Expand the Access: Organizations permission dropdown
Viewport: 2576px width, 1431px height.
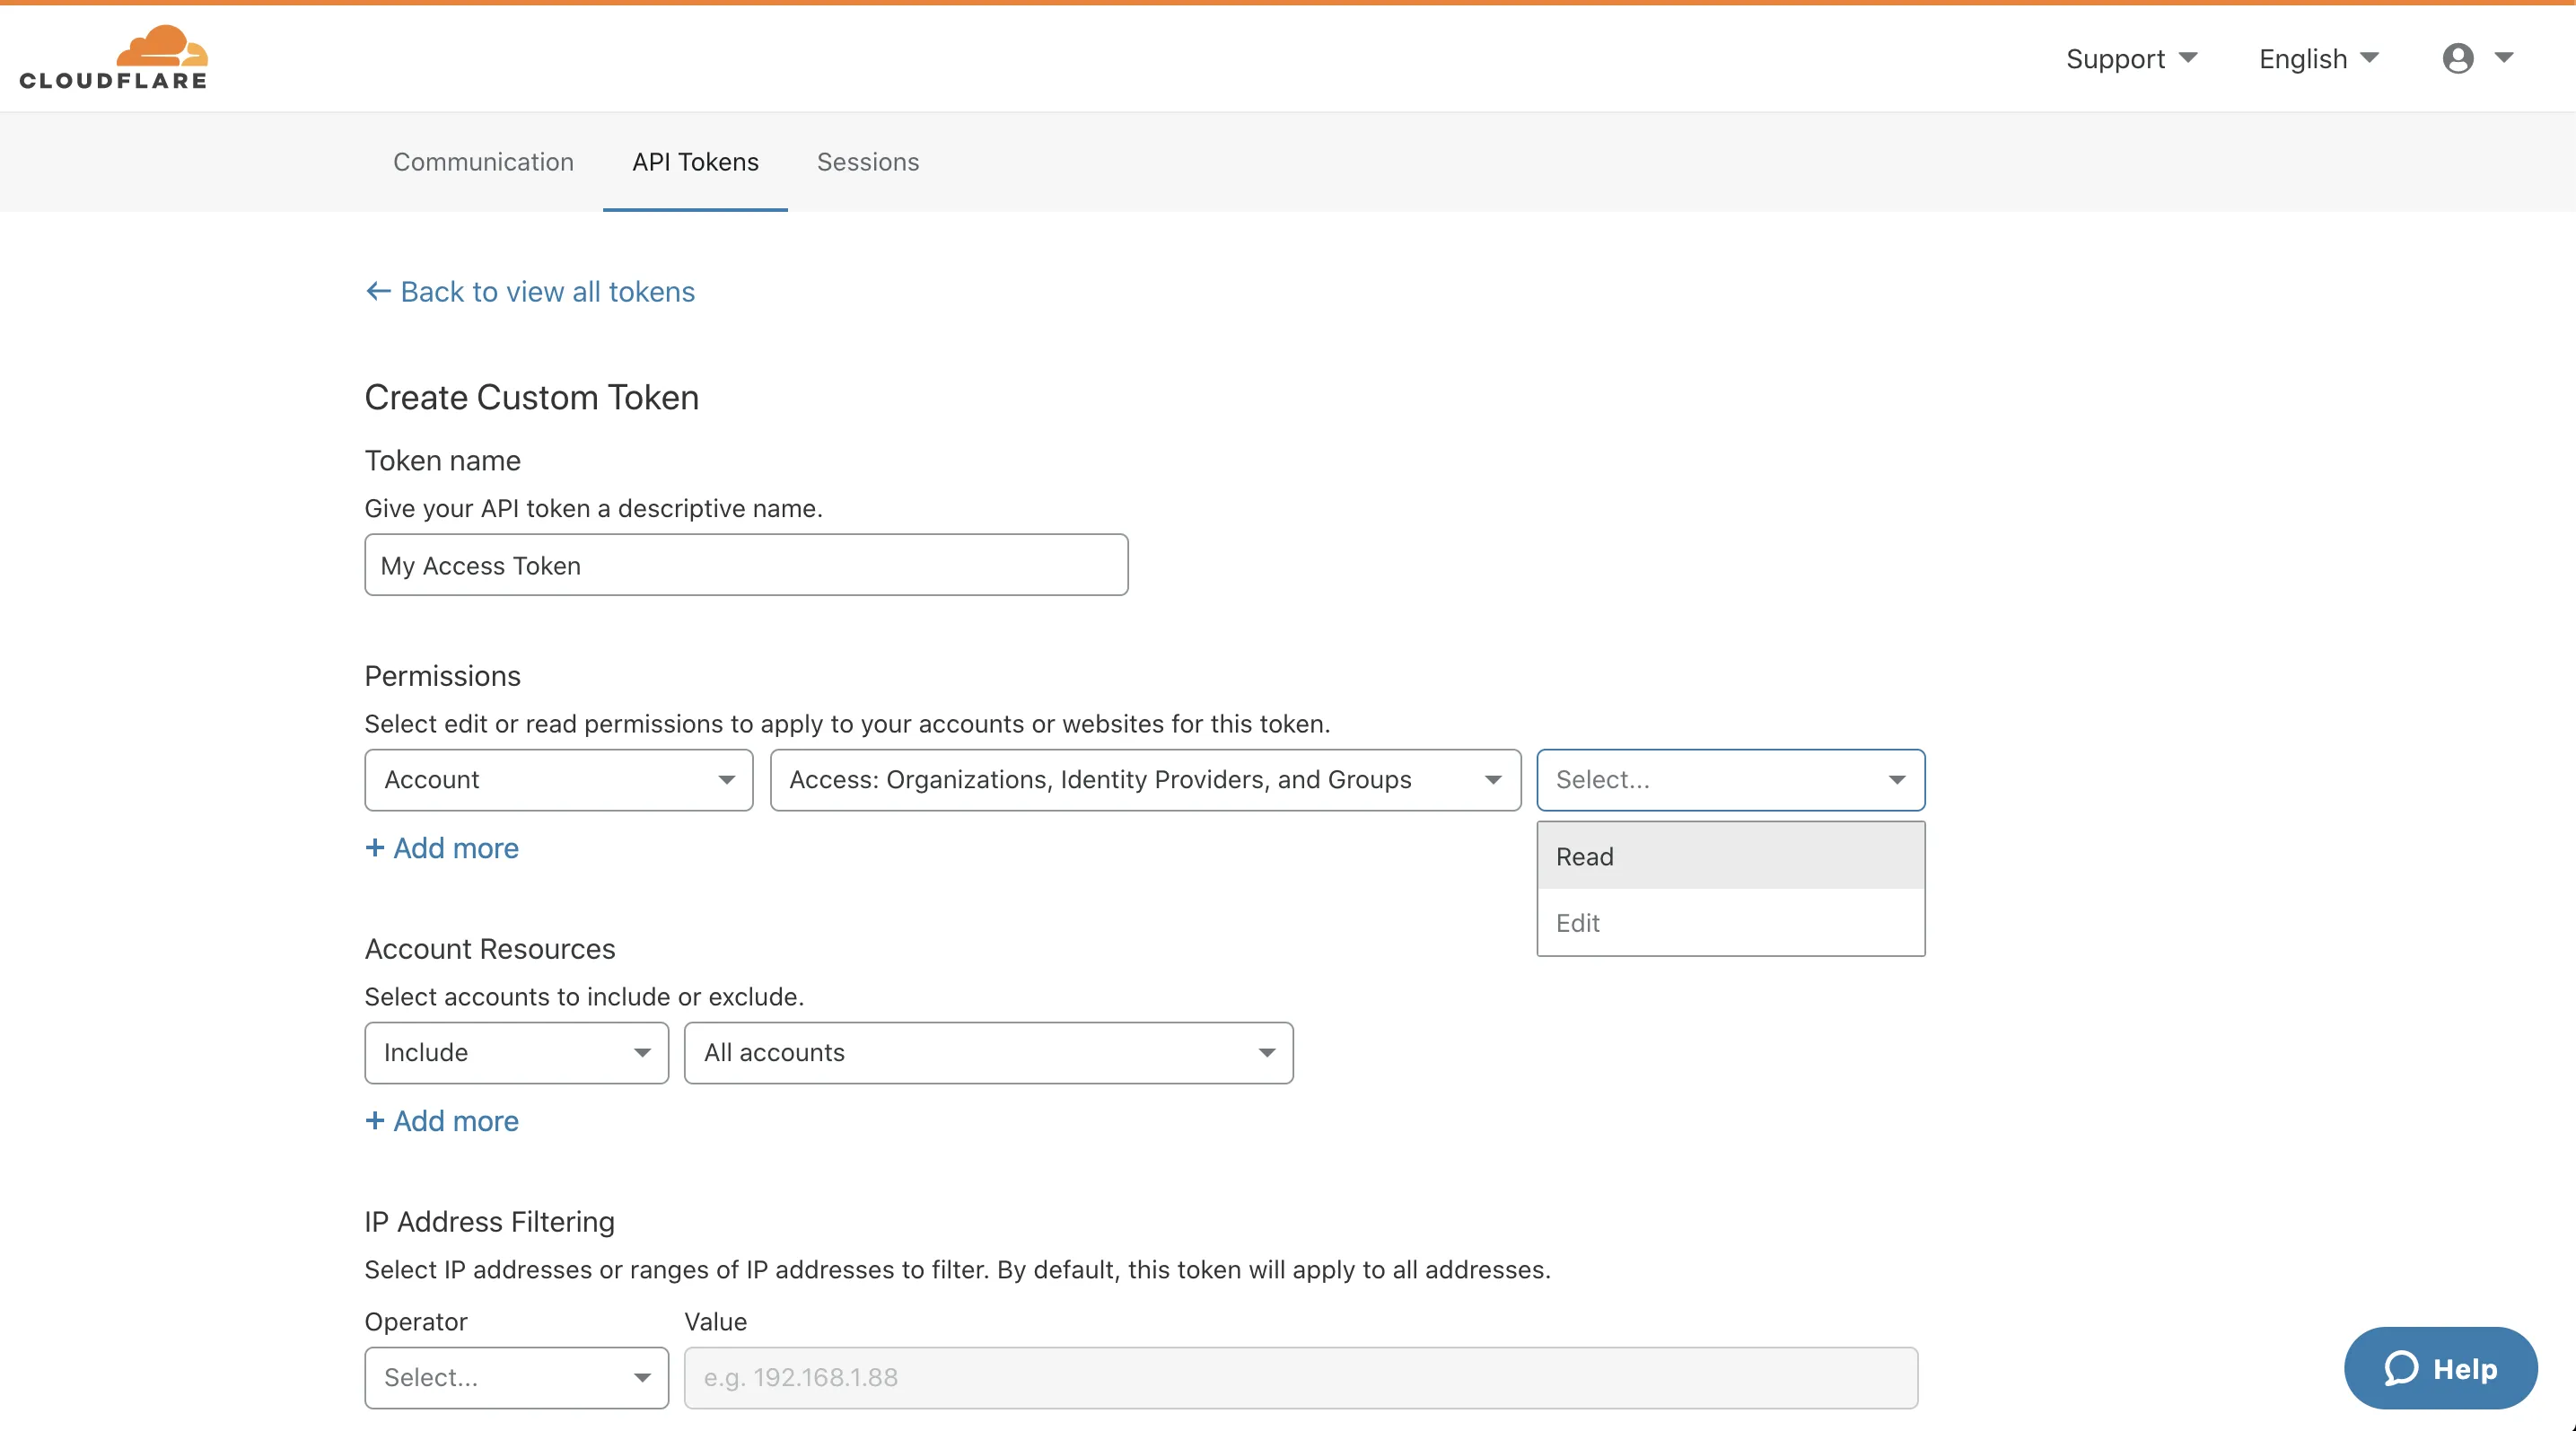(x=1144, y=780)
